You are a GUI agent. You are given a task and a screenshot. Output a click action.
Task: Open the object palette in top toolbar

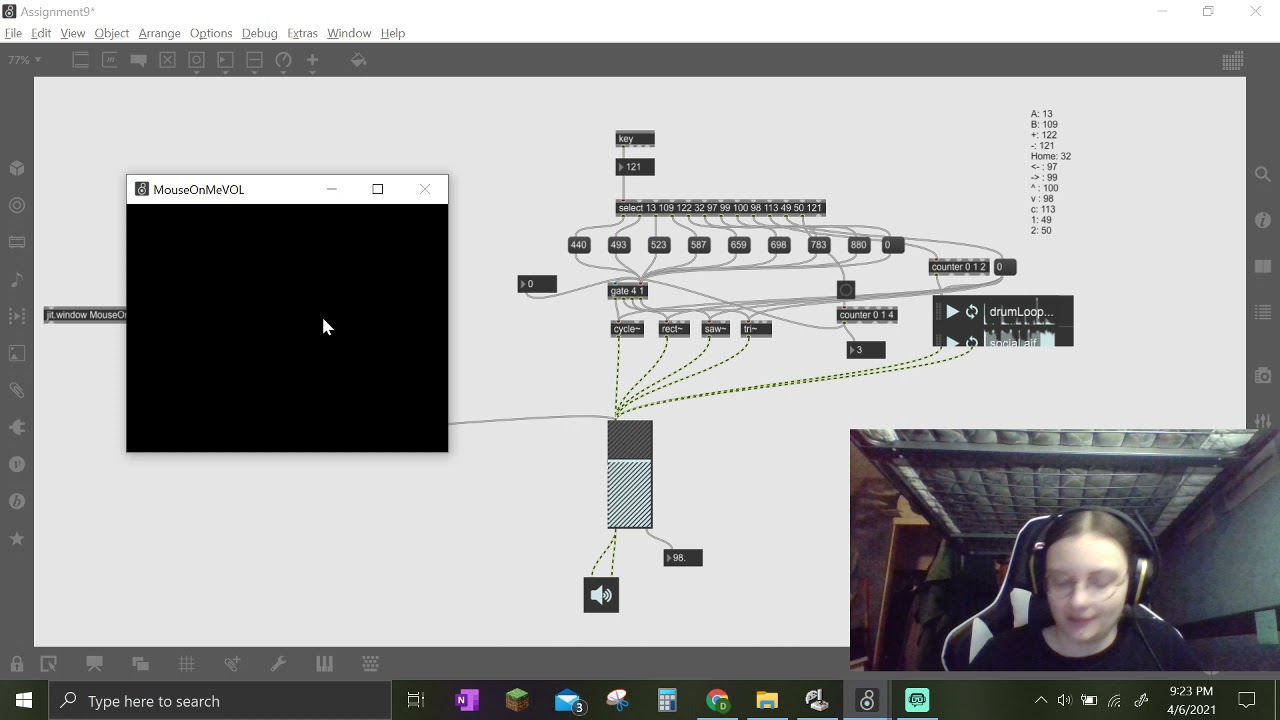pyautogui.click(x=81, y=60)
